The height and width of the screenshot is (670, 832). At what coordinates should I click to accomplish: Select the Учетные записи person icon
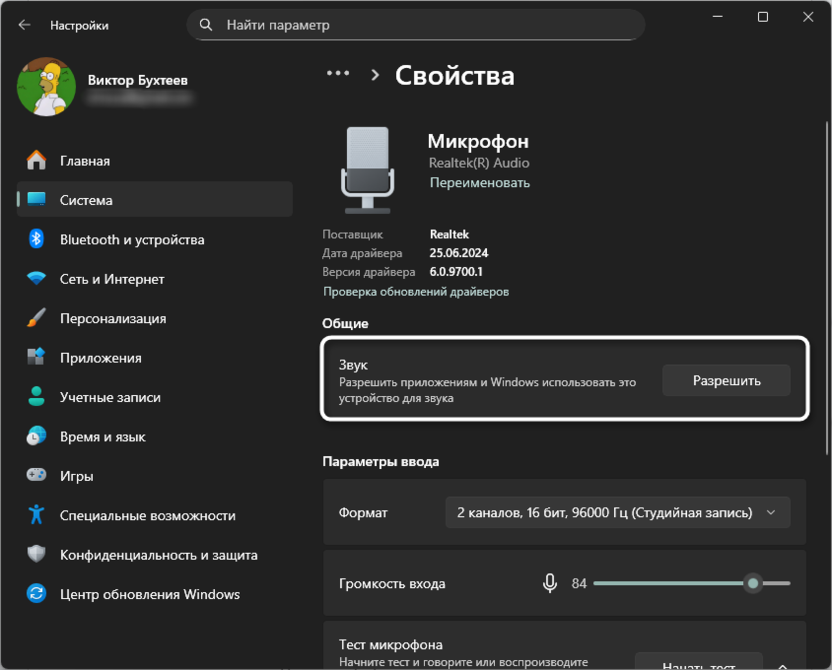click(37, 397)
